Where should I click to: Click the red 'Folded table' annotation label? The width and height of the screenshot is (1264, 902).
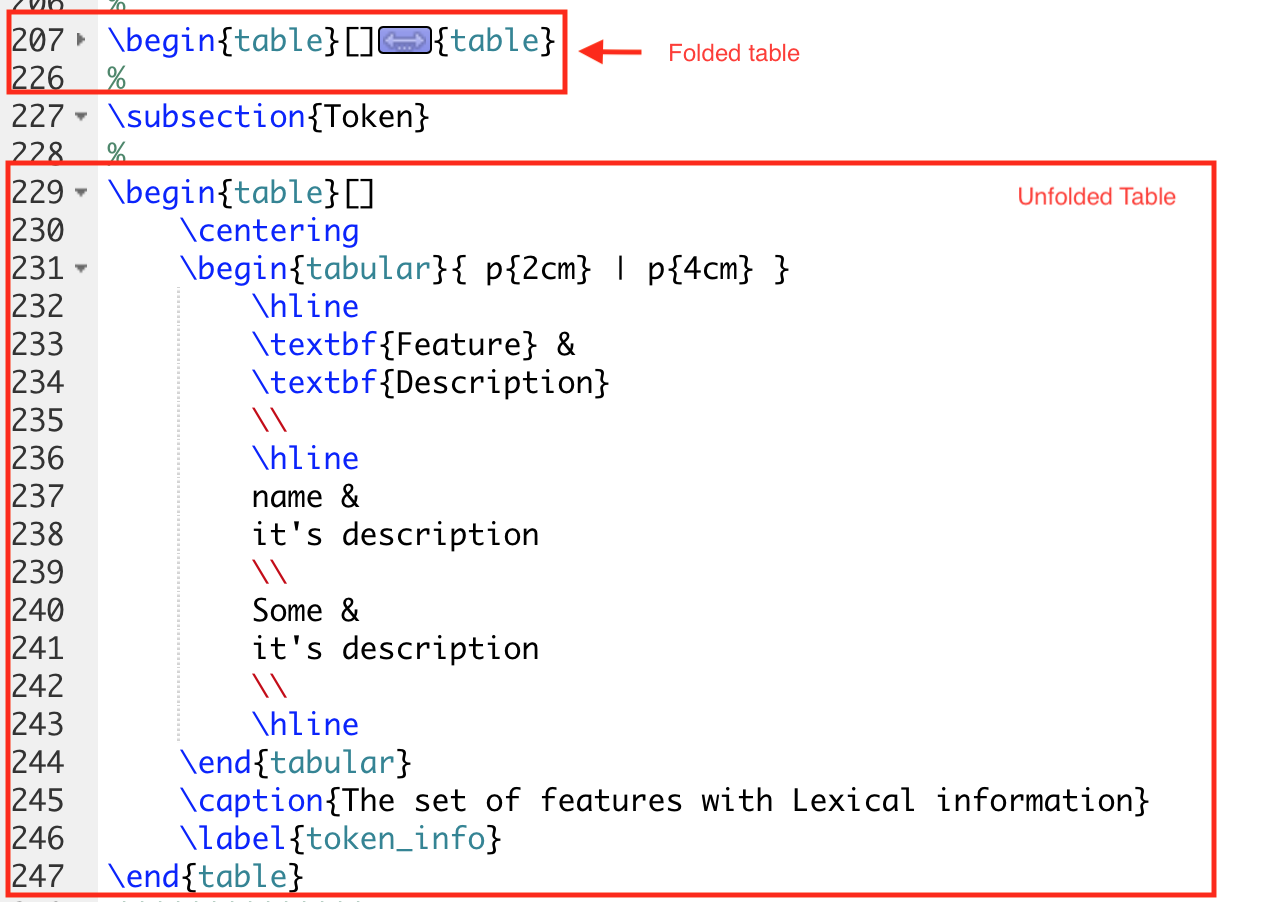[733, 53]
